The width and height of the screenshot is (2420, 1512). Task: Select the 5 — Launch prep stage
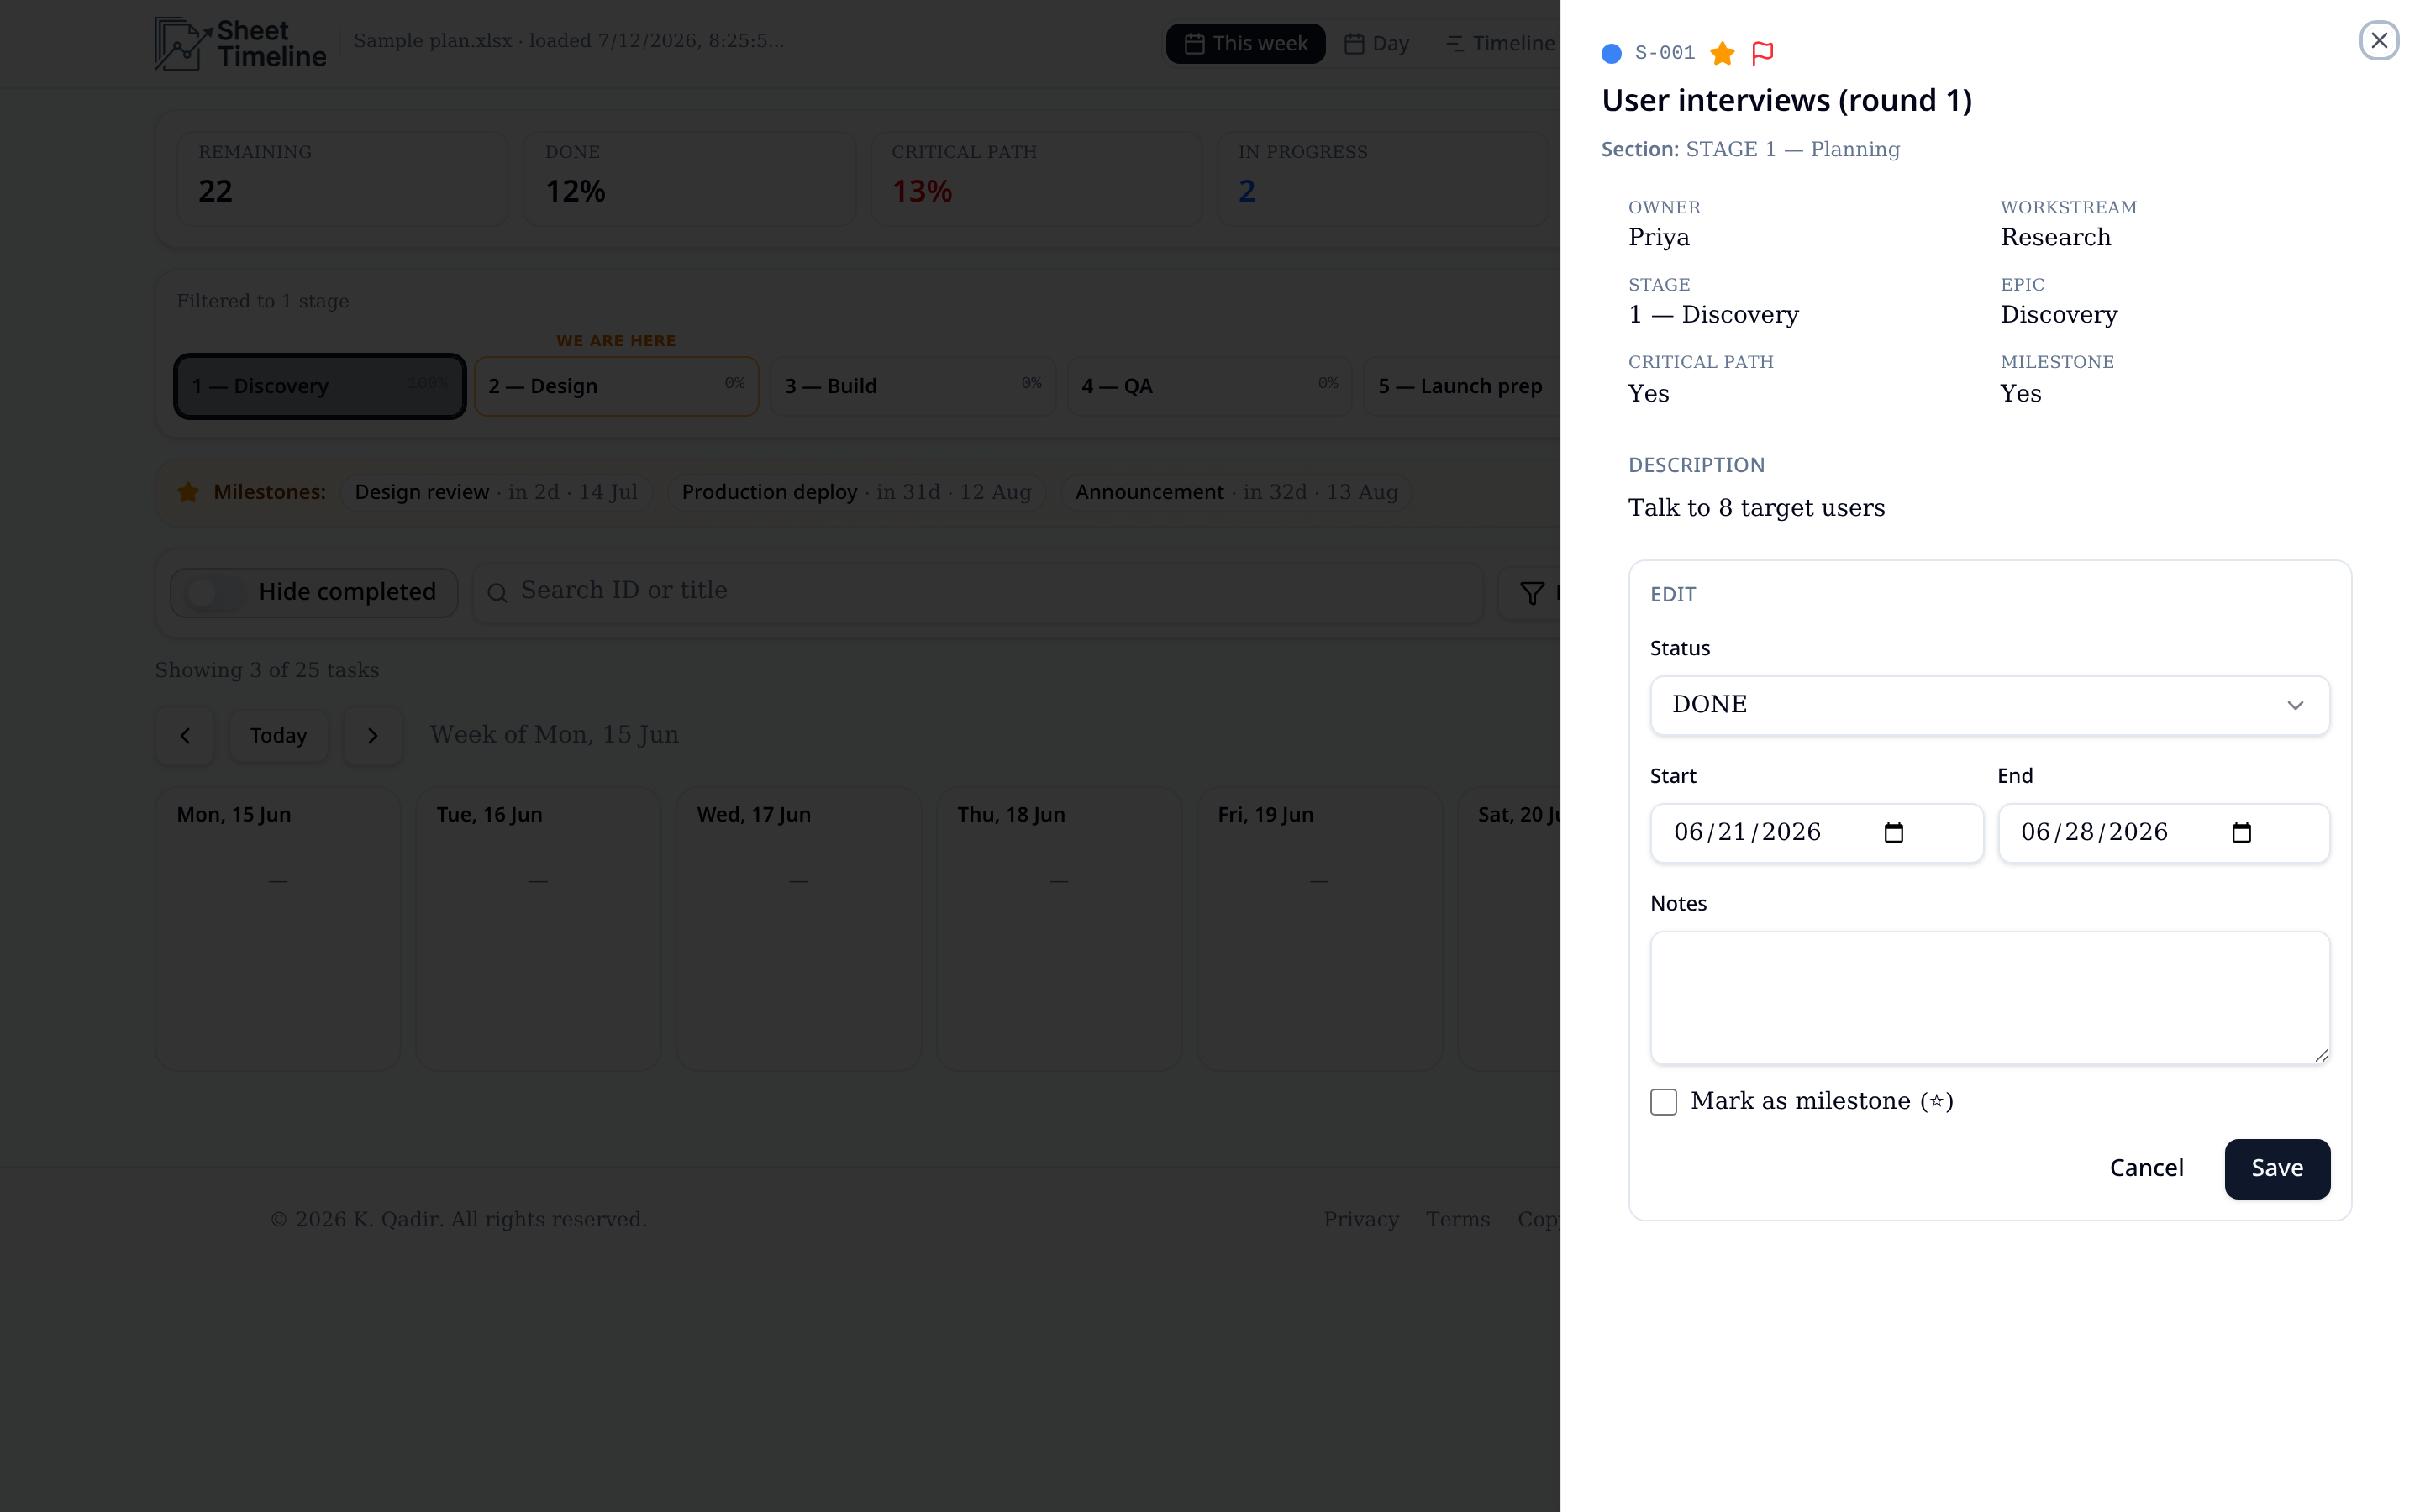[1461, 386]
